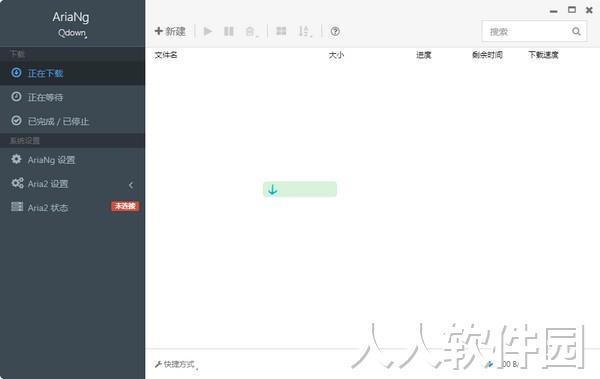600x379 pixels.
Task: Open the Qdown server dropdown
Action: click(x=72, y=33)
